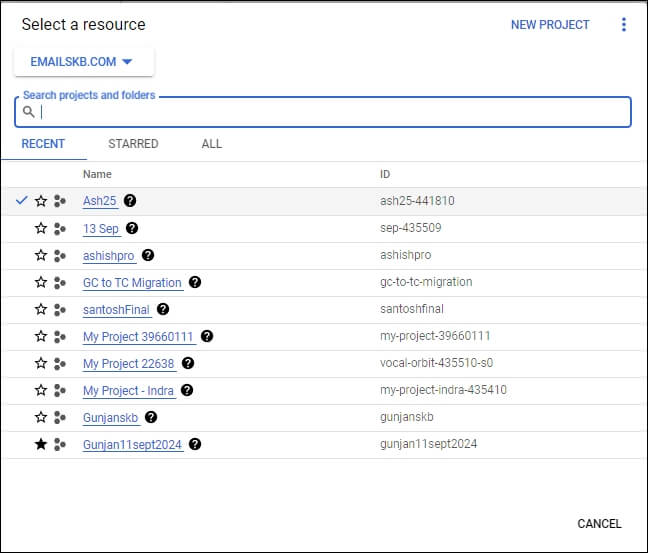Open the EMAILSKB.COM organization dropdown
The width and height of the screenshot is (648, 553).
(x=84, y=62)
